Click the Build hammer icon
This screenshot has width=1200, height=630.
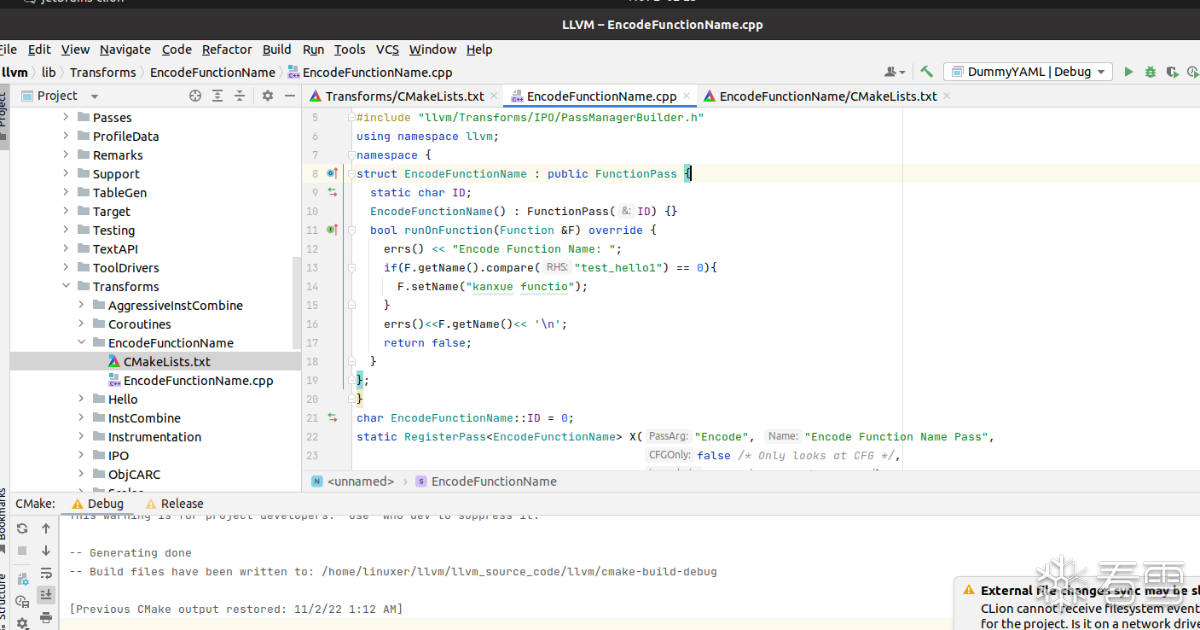coord(927,72)
